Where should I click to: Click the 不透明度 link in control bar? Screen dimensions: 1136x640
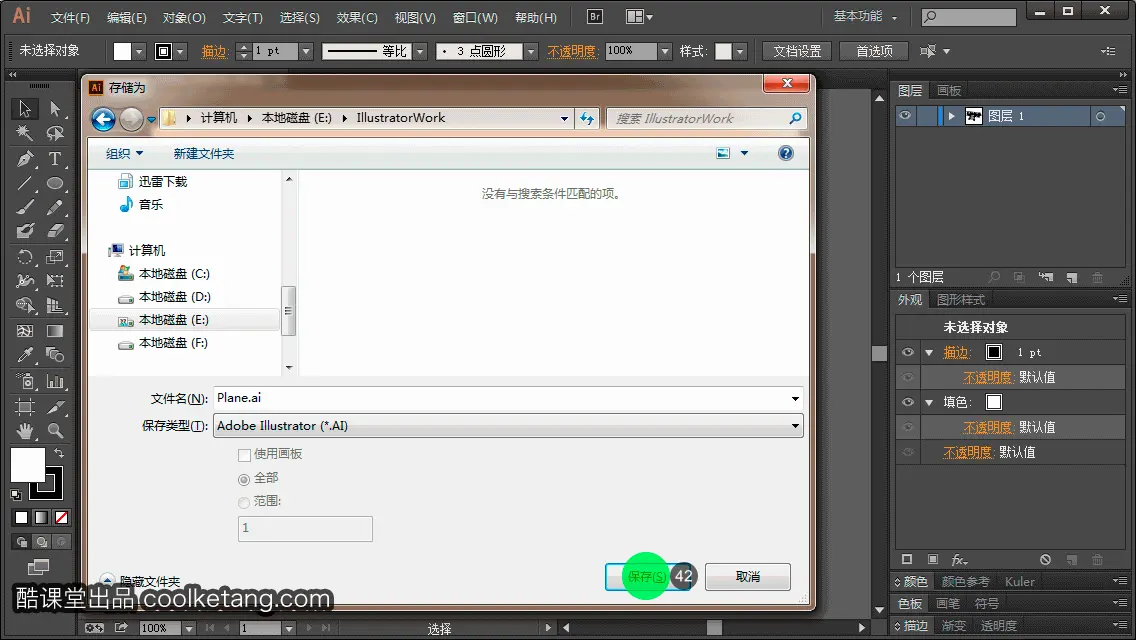click(x=572, y=51)
